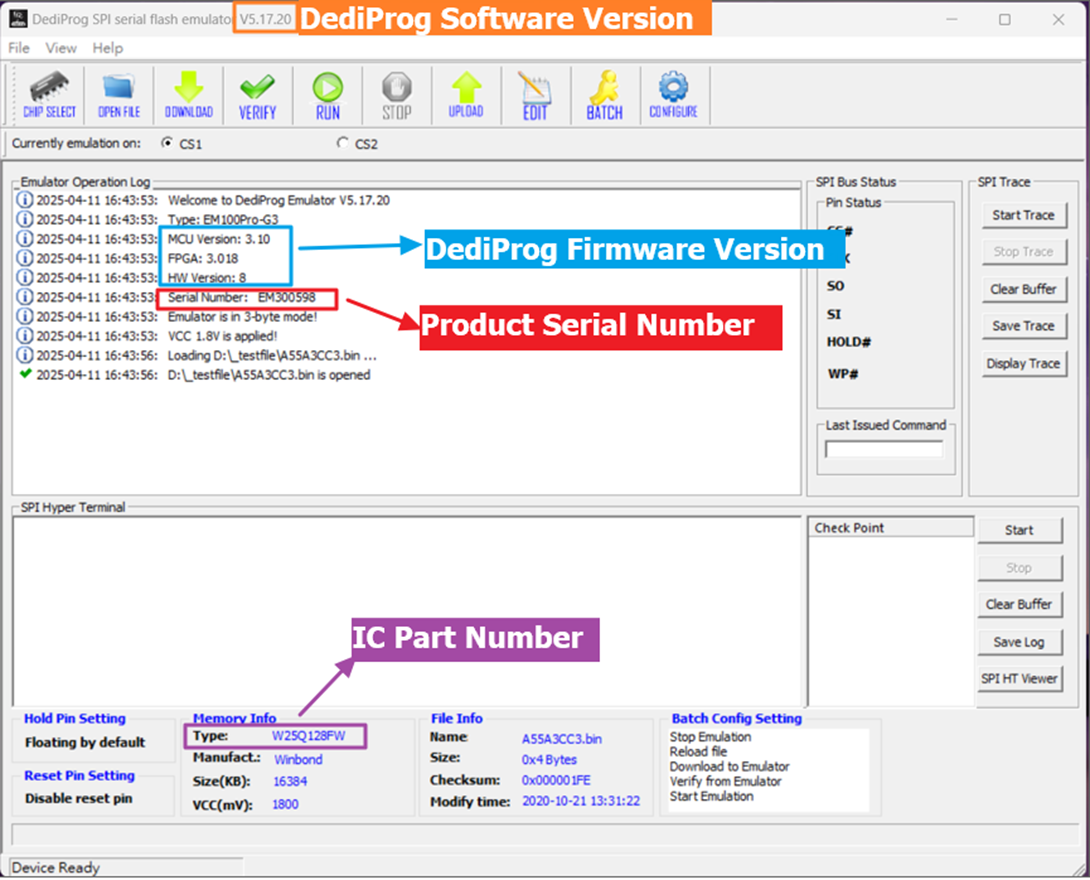Viewport: 1090px width, 880px height.
Task: Open the Chip Select tool
Action: (49, 95)
